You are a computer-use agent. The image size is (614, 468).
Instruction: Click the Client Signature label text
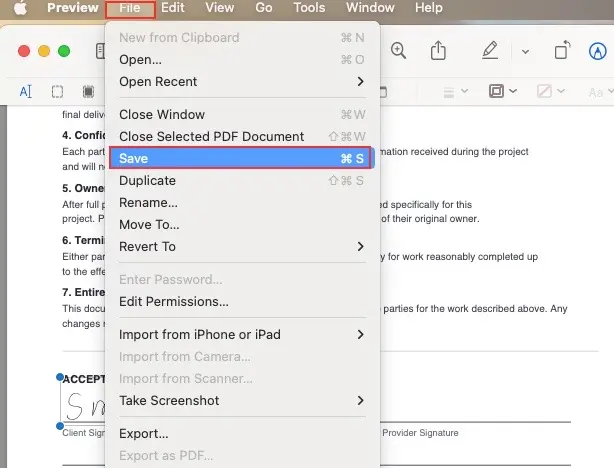[83, 433]
